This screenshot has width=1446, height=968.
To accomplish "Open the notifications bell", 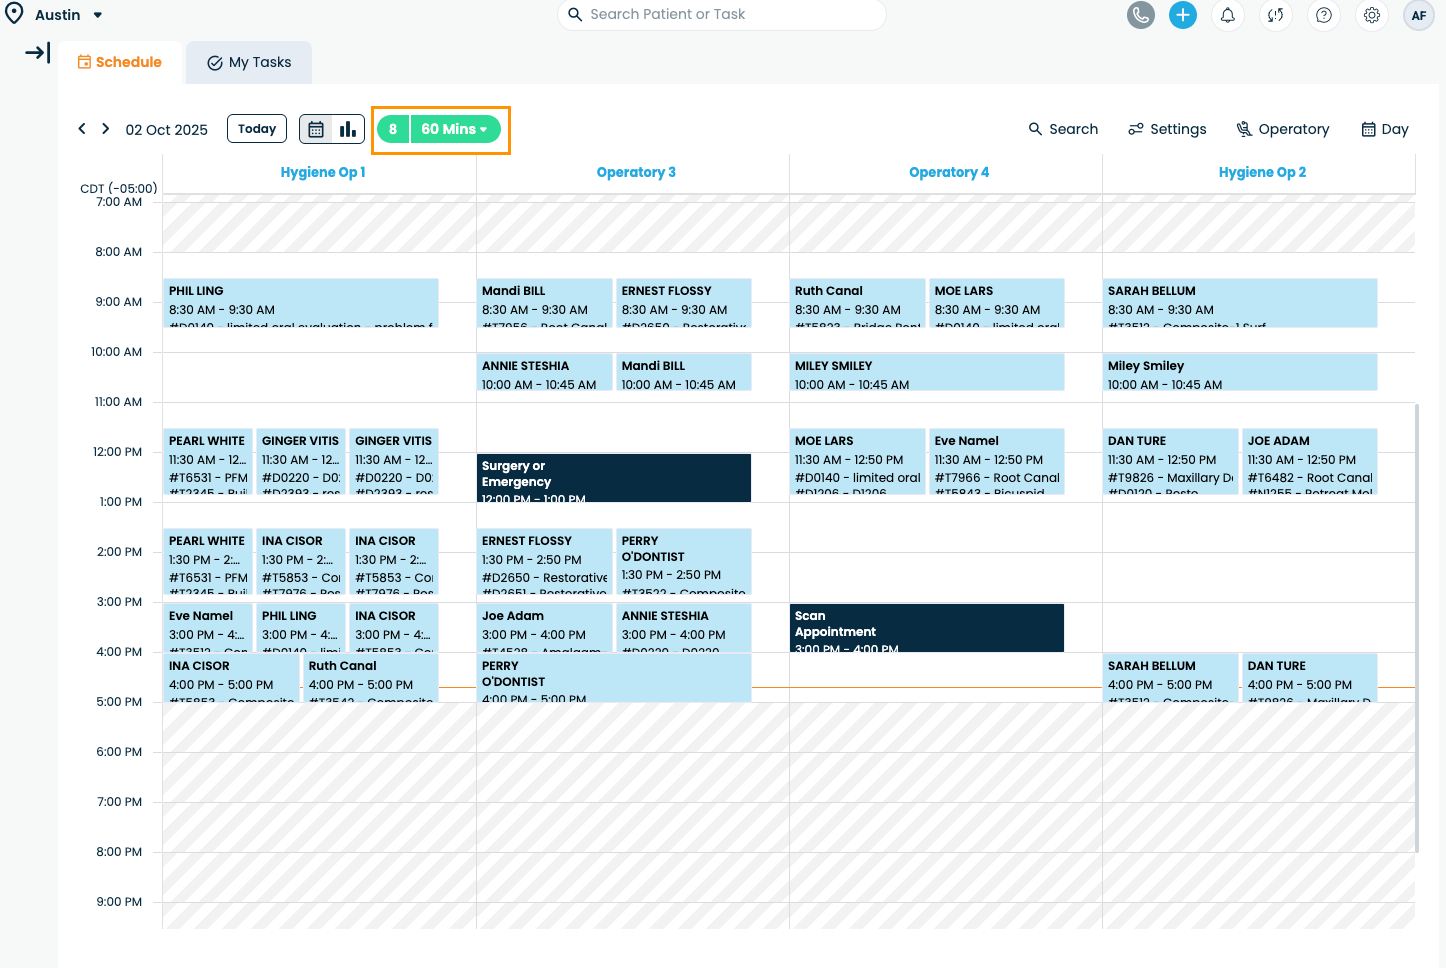I will click(1228, 15).
